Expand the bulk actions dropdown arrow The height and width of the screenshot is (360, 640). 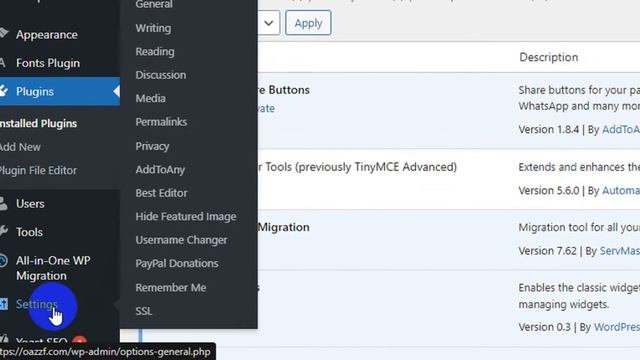point(269,23)
